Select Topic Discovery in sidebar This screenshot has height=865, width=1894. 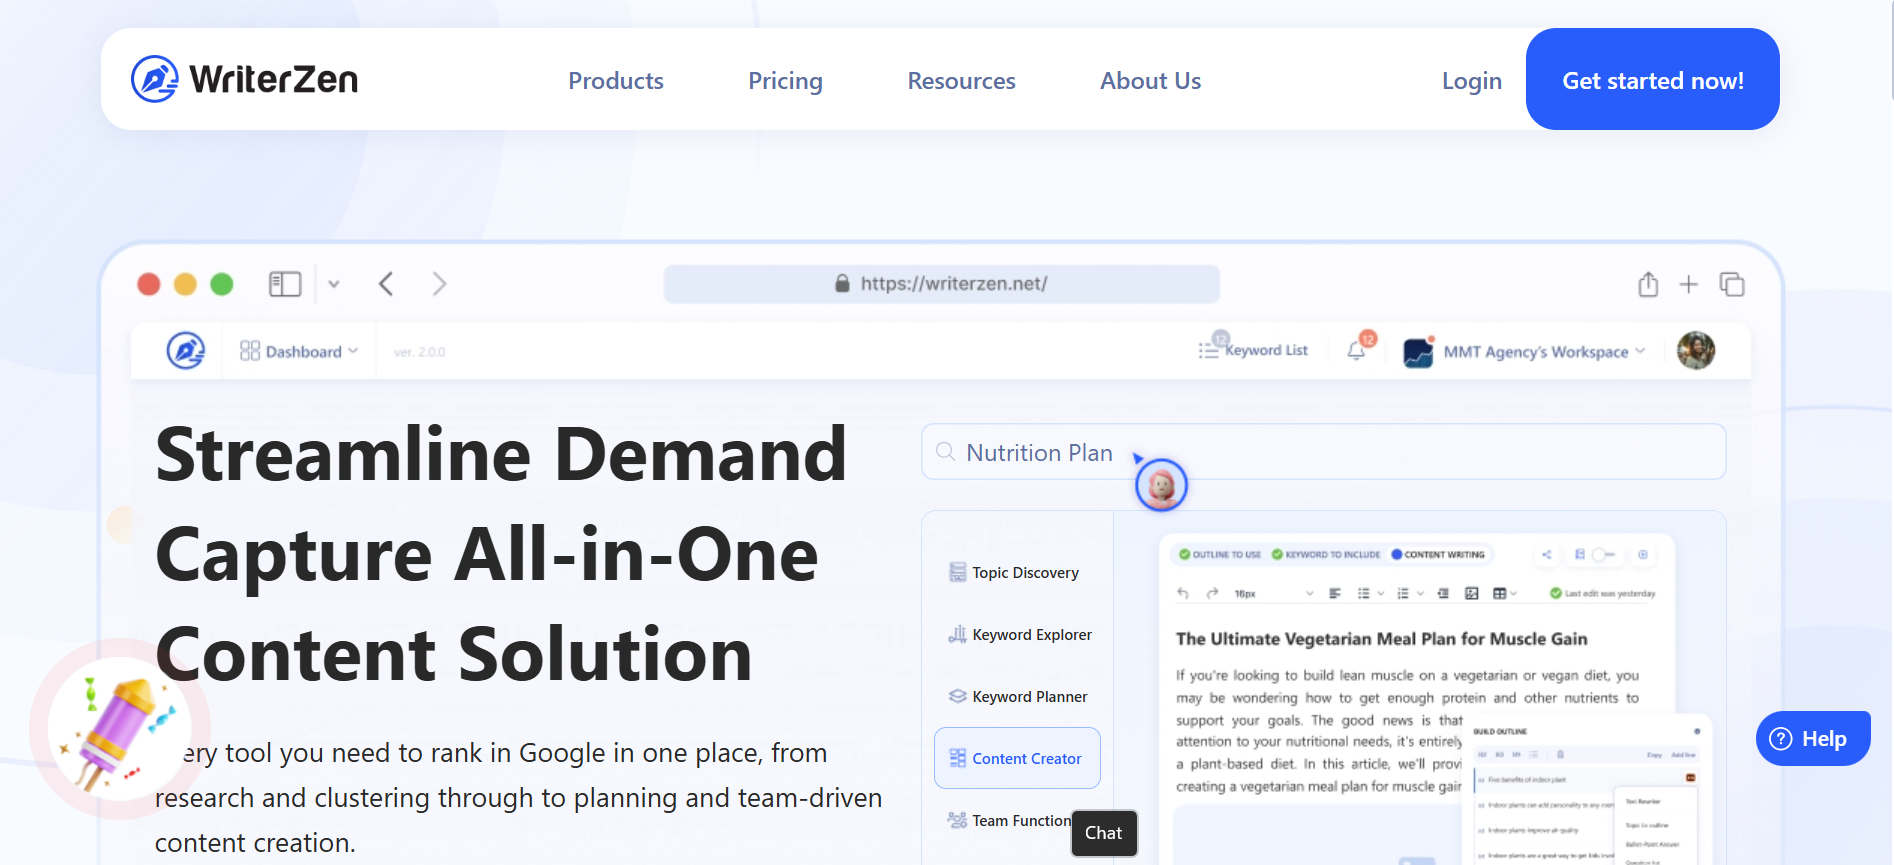(1014, 573)
